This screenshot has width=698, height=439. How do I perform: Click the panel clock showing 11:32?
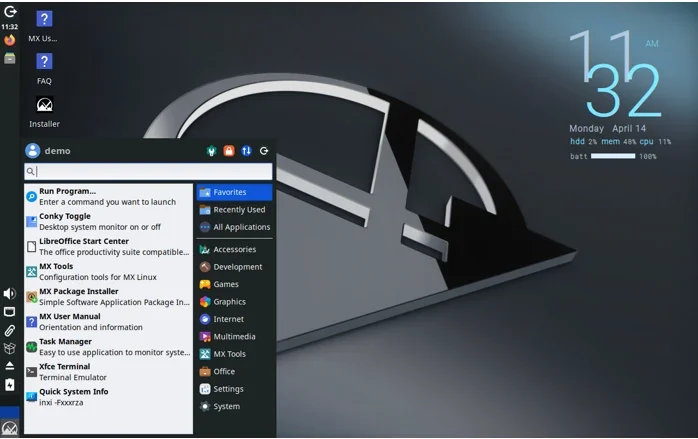pyautogui.click(x=9, y=27)
